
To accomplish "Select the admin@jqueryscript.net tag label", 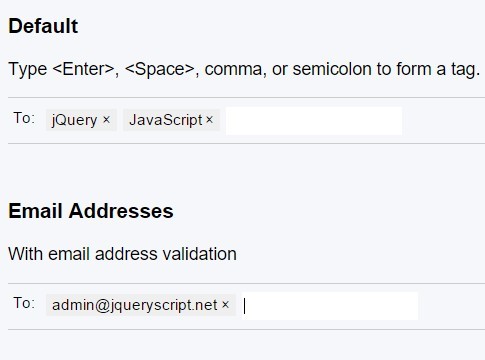I will 135,305.
